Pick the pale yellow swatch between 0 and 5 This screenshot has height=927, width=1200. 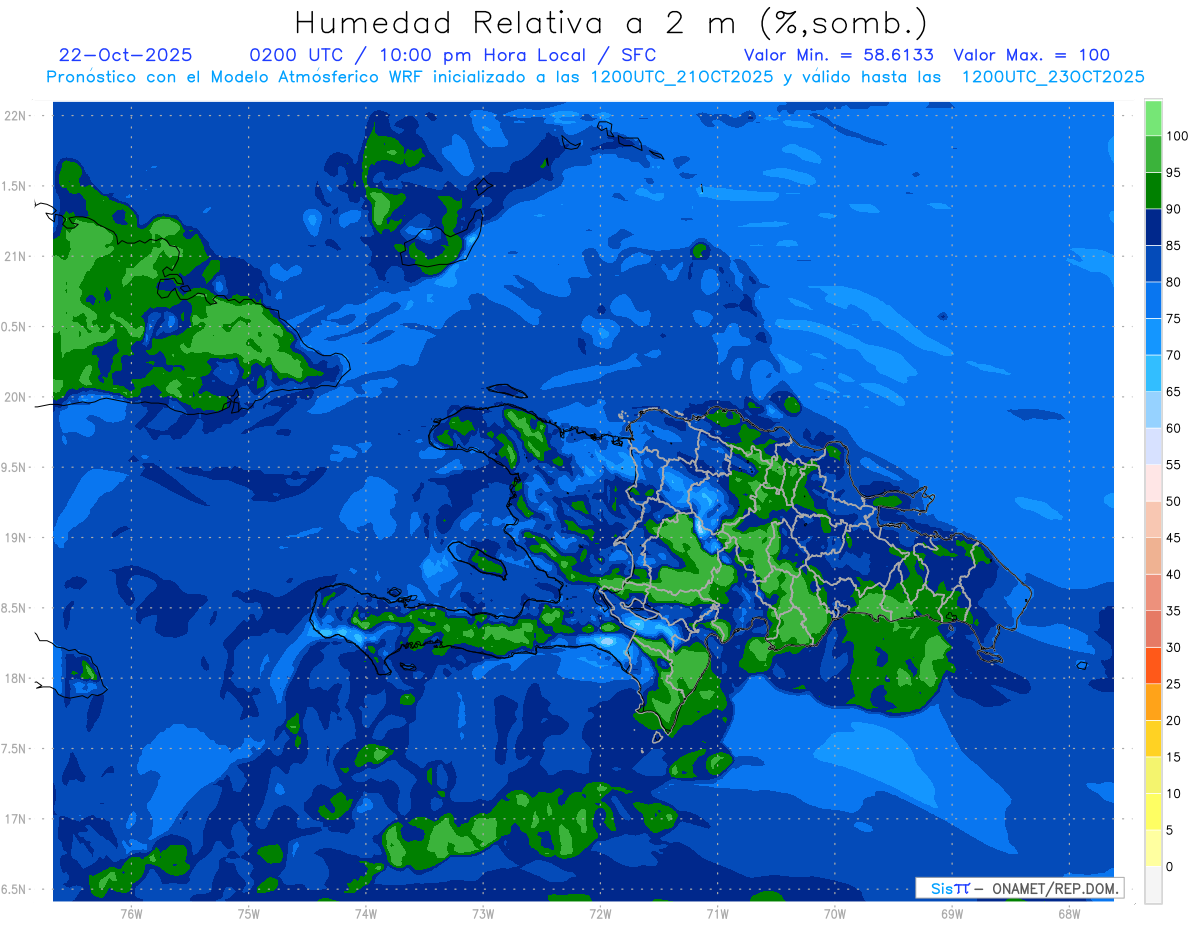1153,847
